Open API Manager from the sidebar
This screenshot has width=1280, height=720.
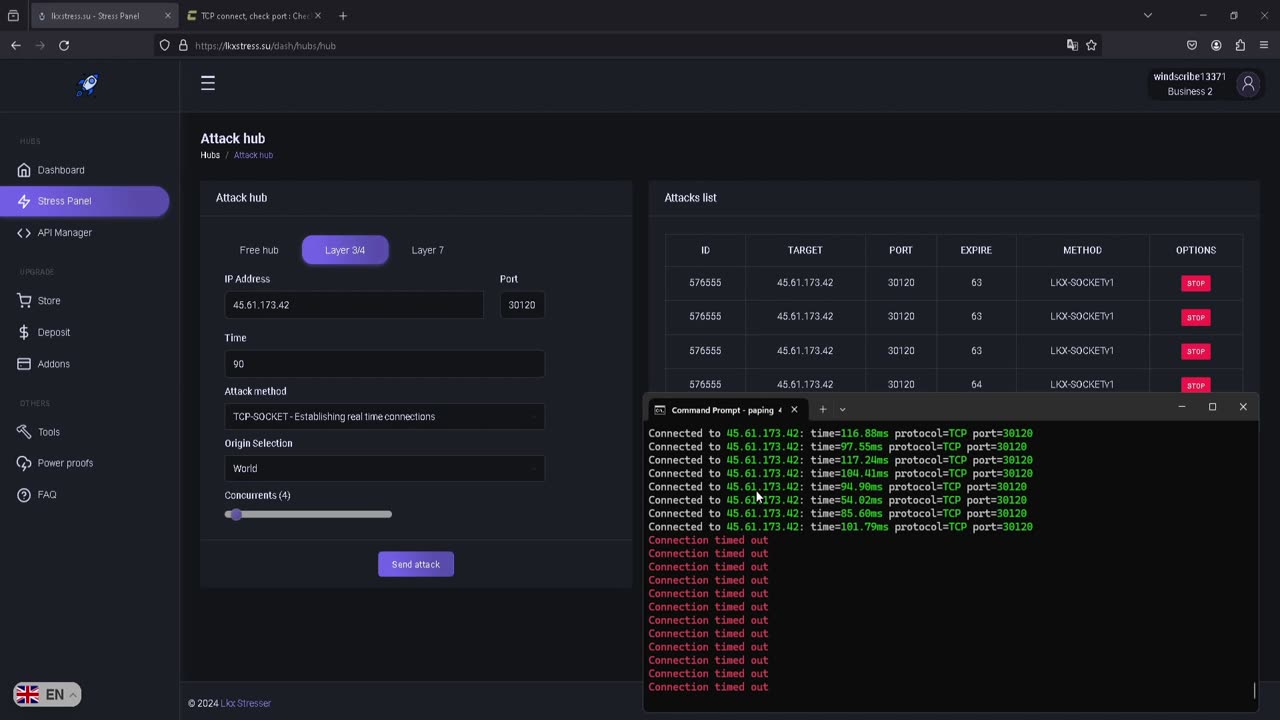pyautogui.click(x=64, y=232)
